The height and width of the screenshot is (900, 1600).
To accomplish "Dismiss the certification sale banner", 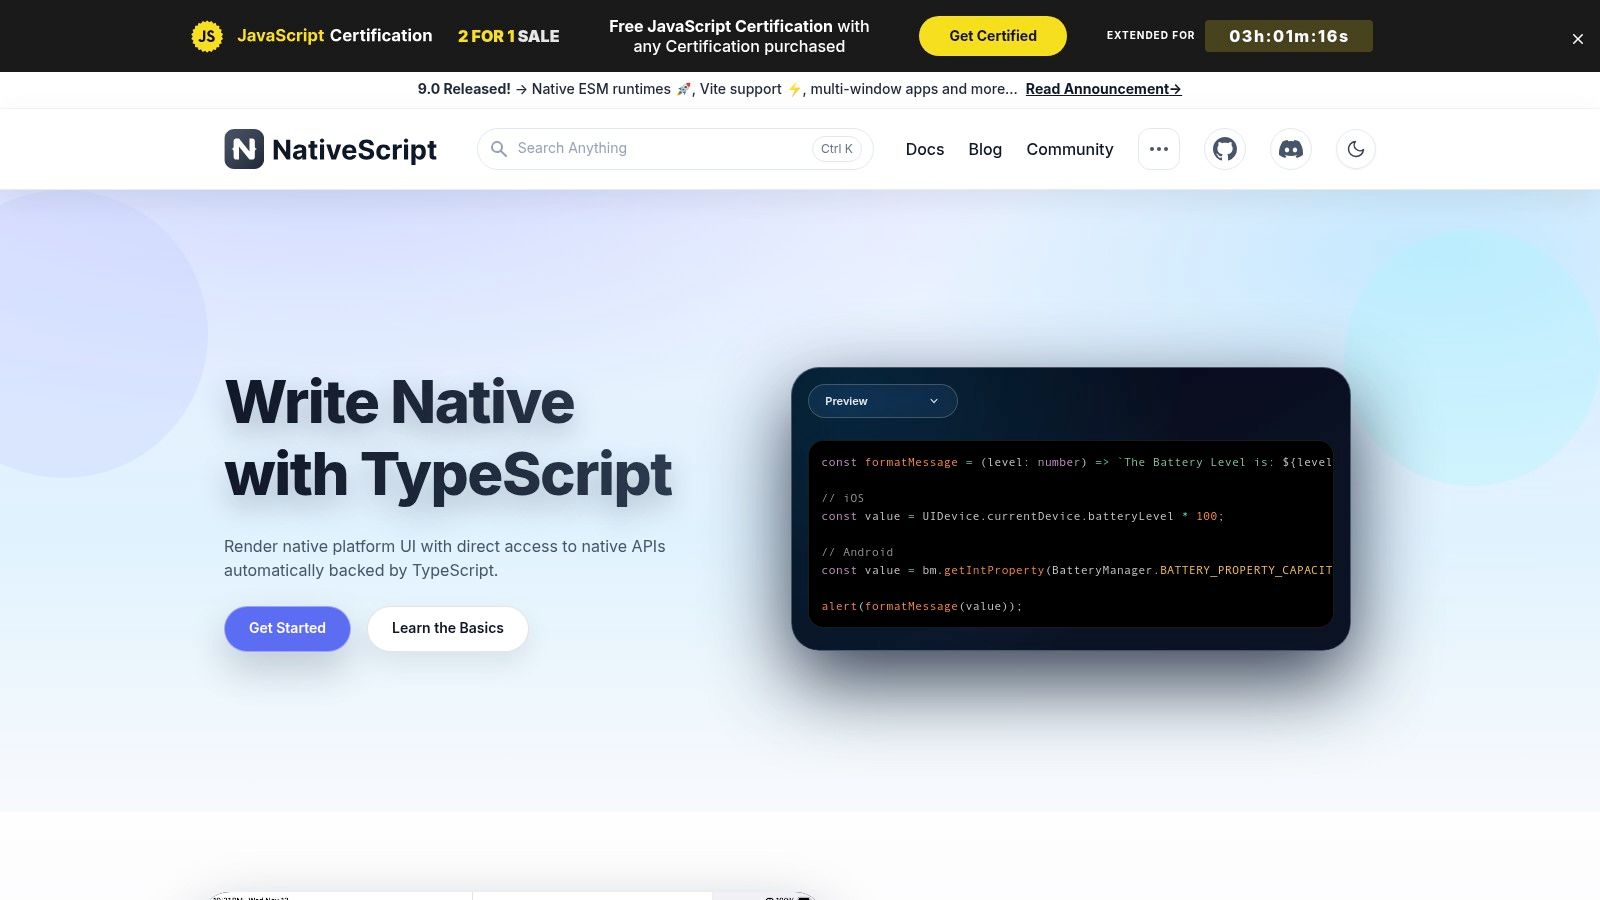I will 1577,38.
